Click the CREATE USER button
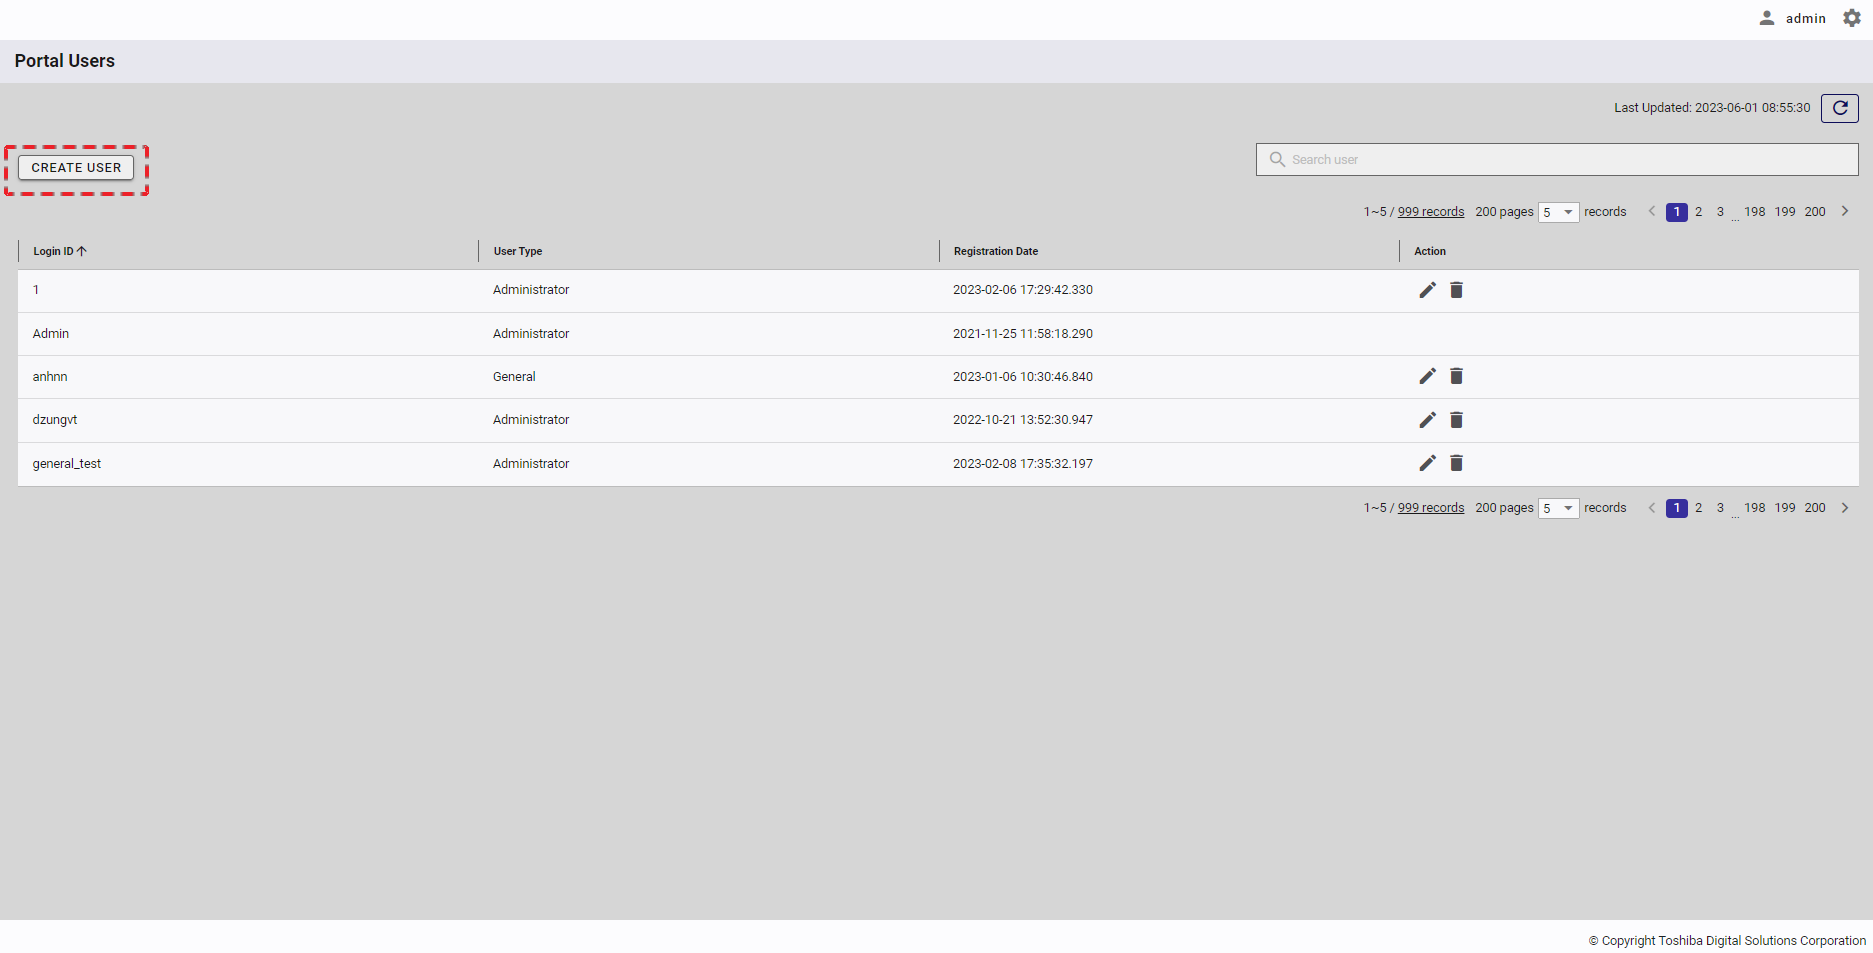This screenshot has height=953, width=1873. pyautogui.click(x=76, y=168)
